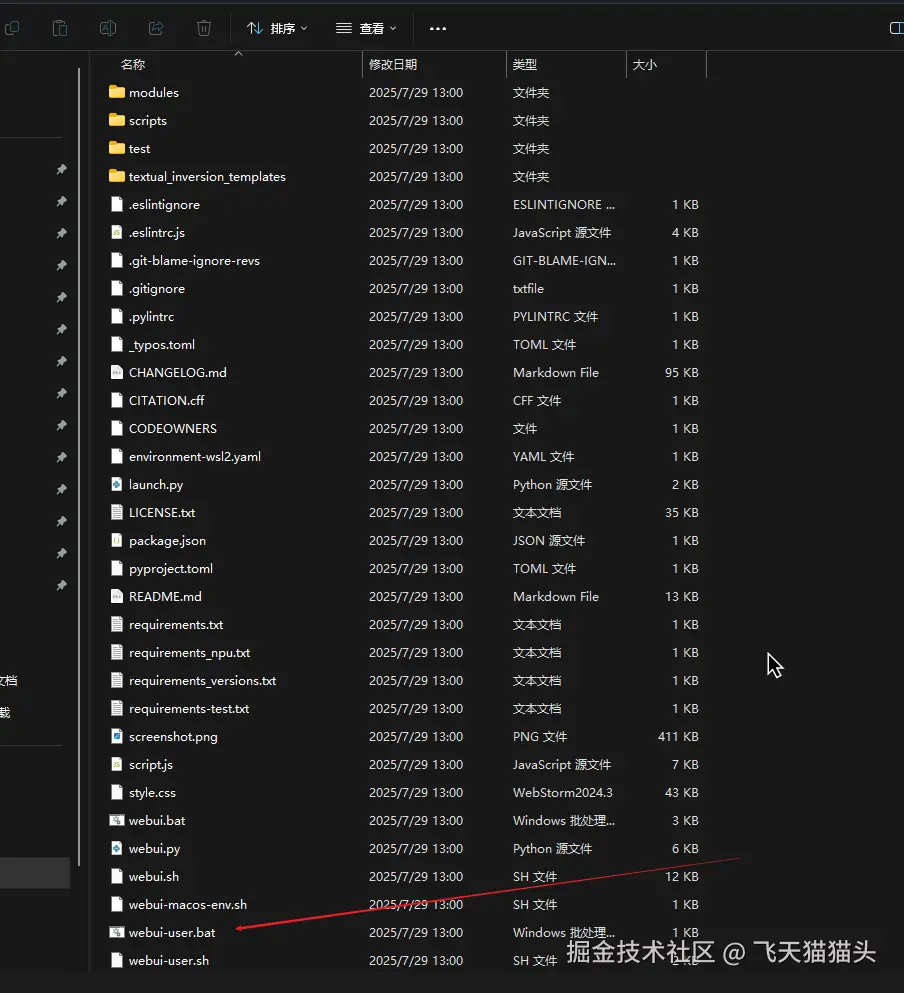Click the LICENSE.txt text file icon

[x=117, y=512]
